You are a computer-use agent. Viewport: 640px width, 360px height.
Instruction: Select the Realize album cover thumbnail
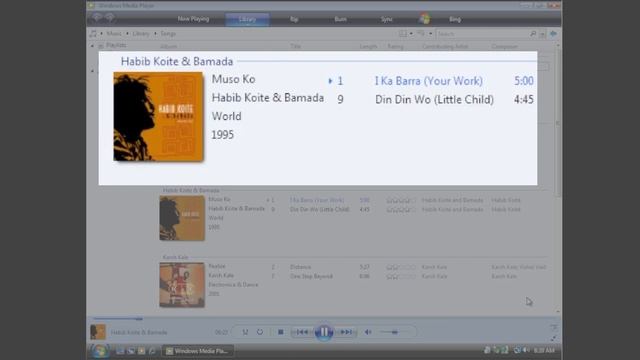(182, 284)
